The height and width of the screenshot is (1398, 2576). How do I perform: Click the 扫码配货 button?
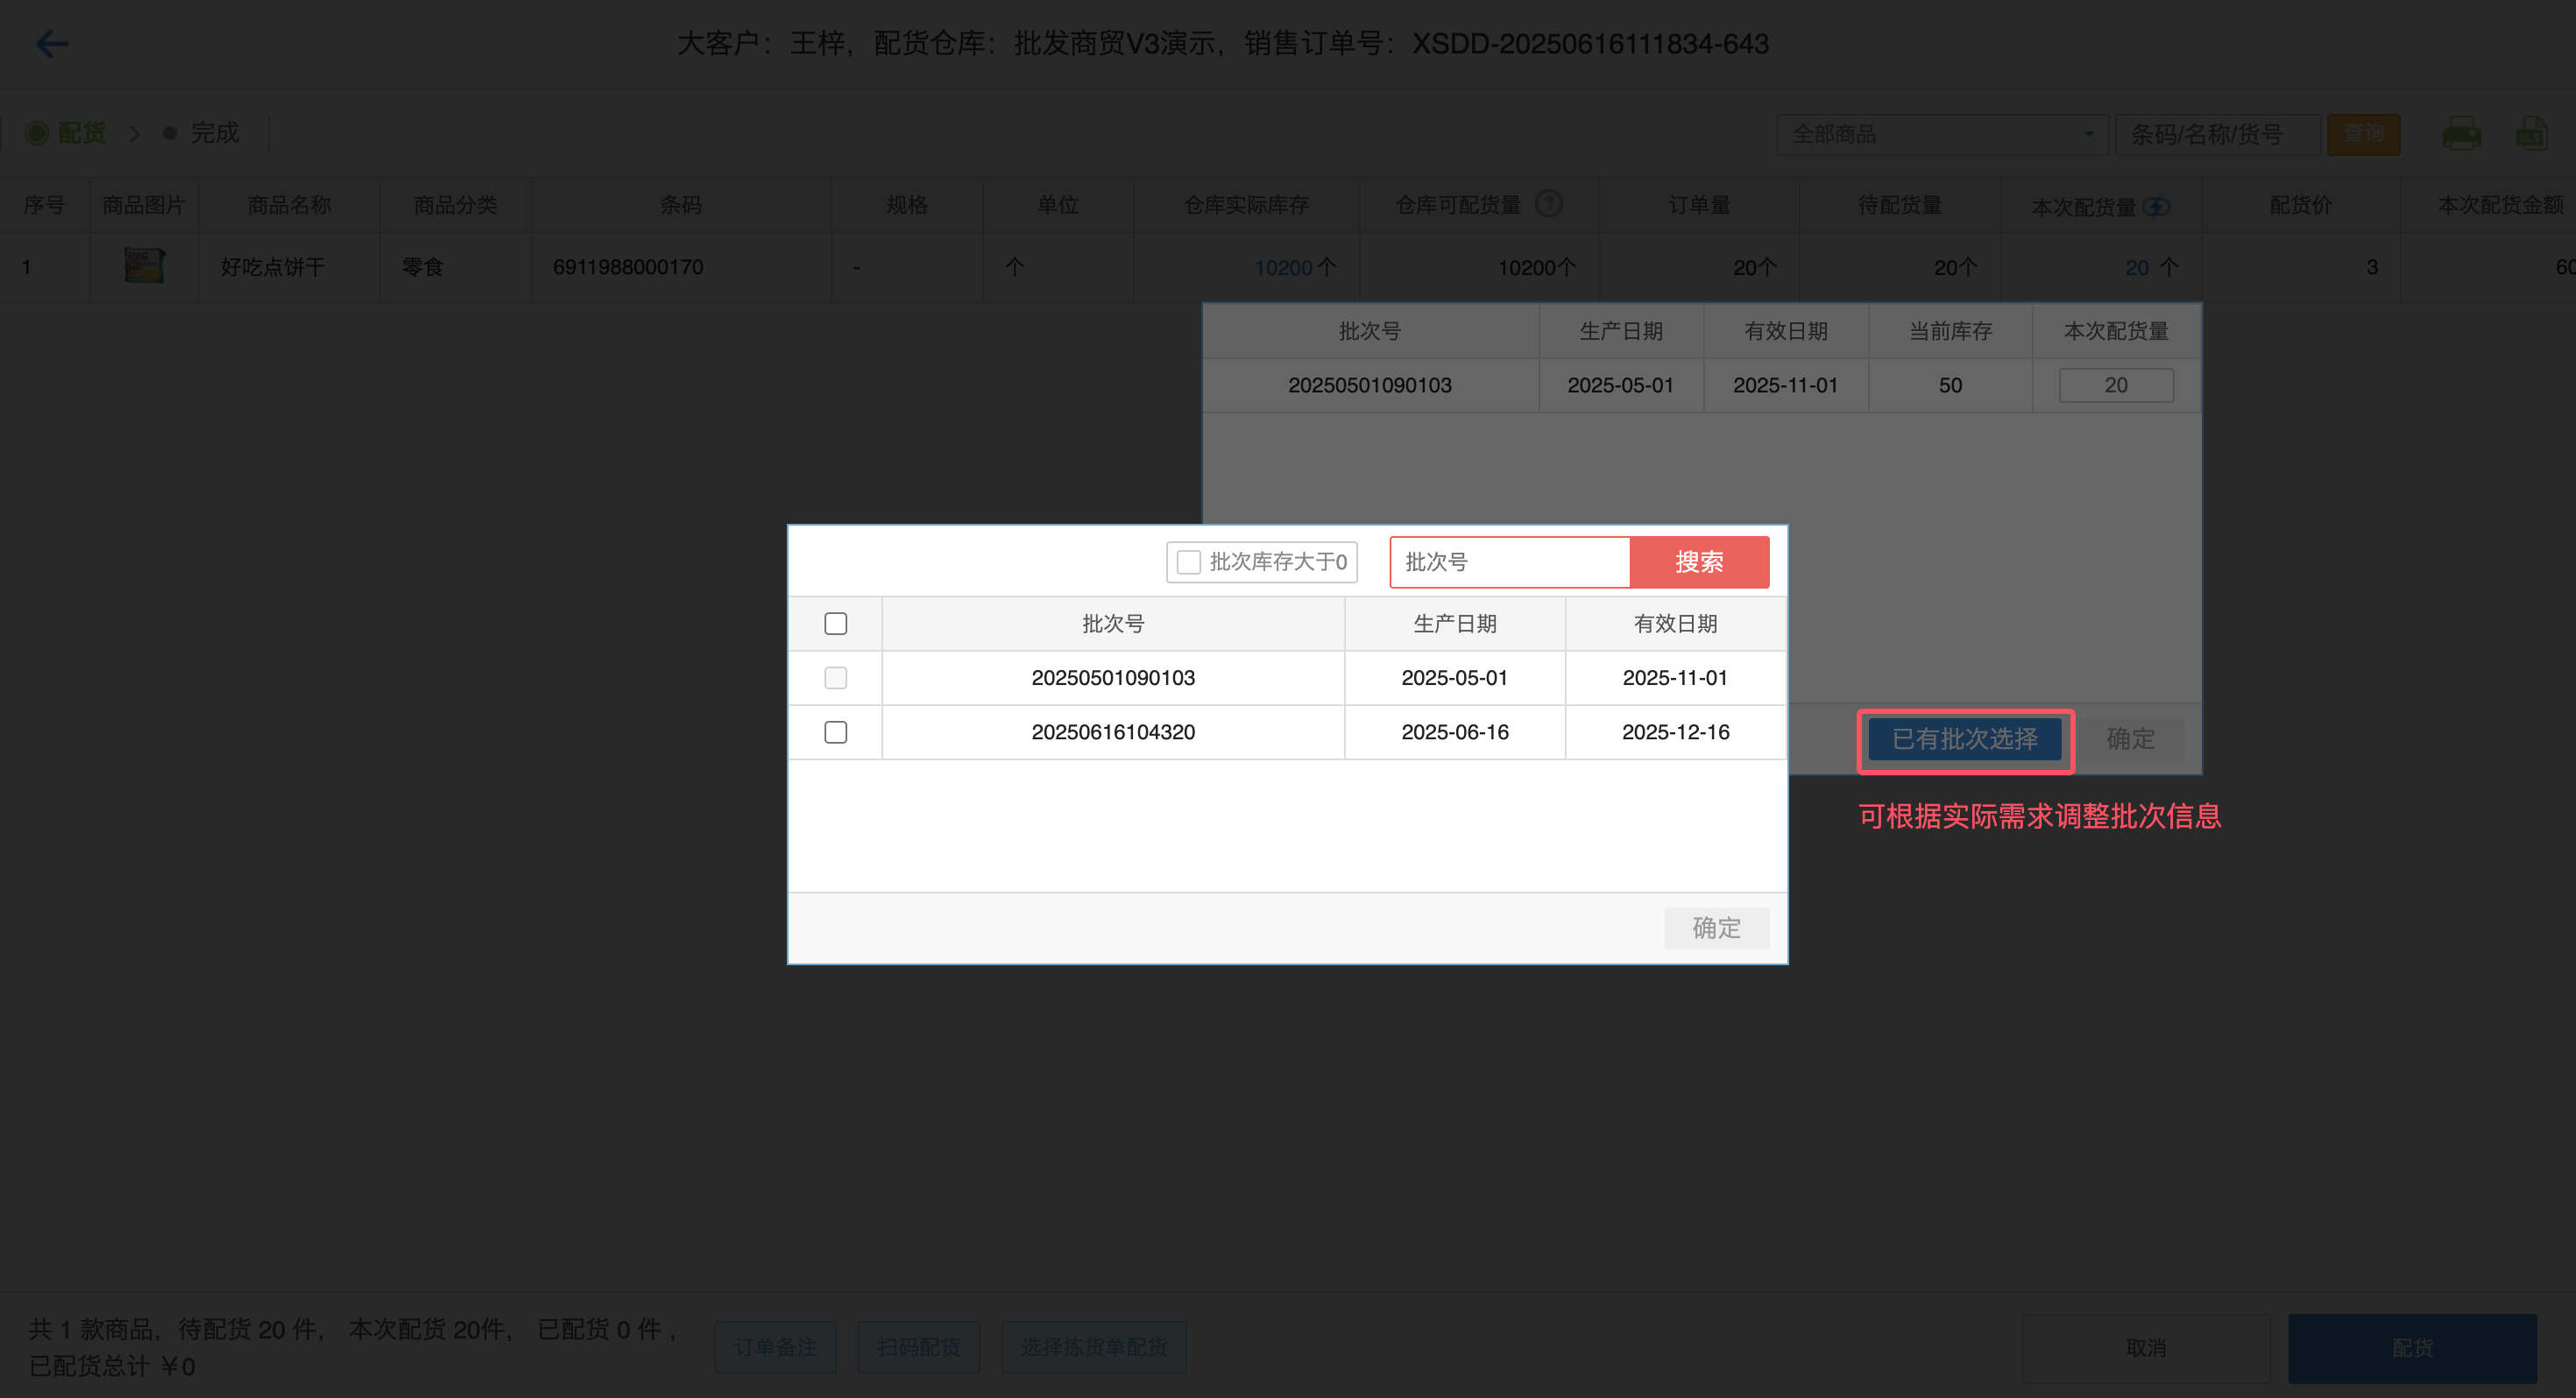coord(919,1347)
